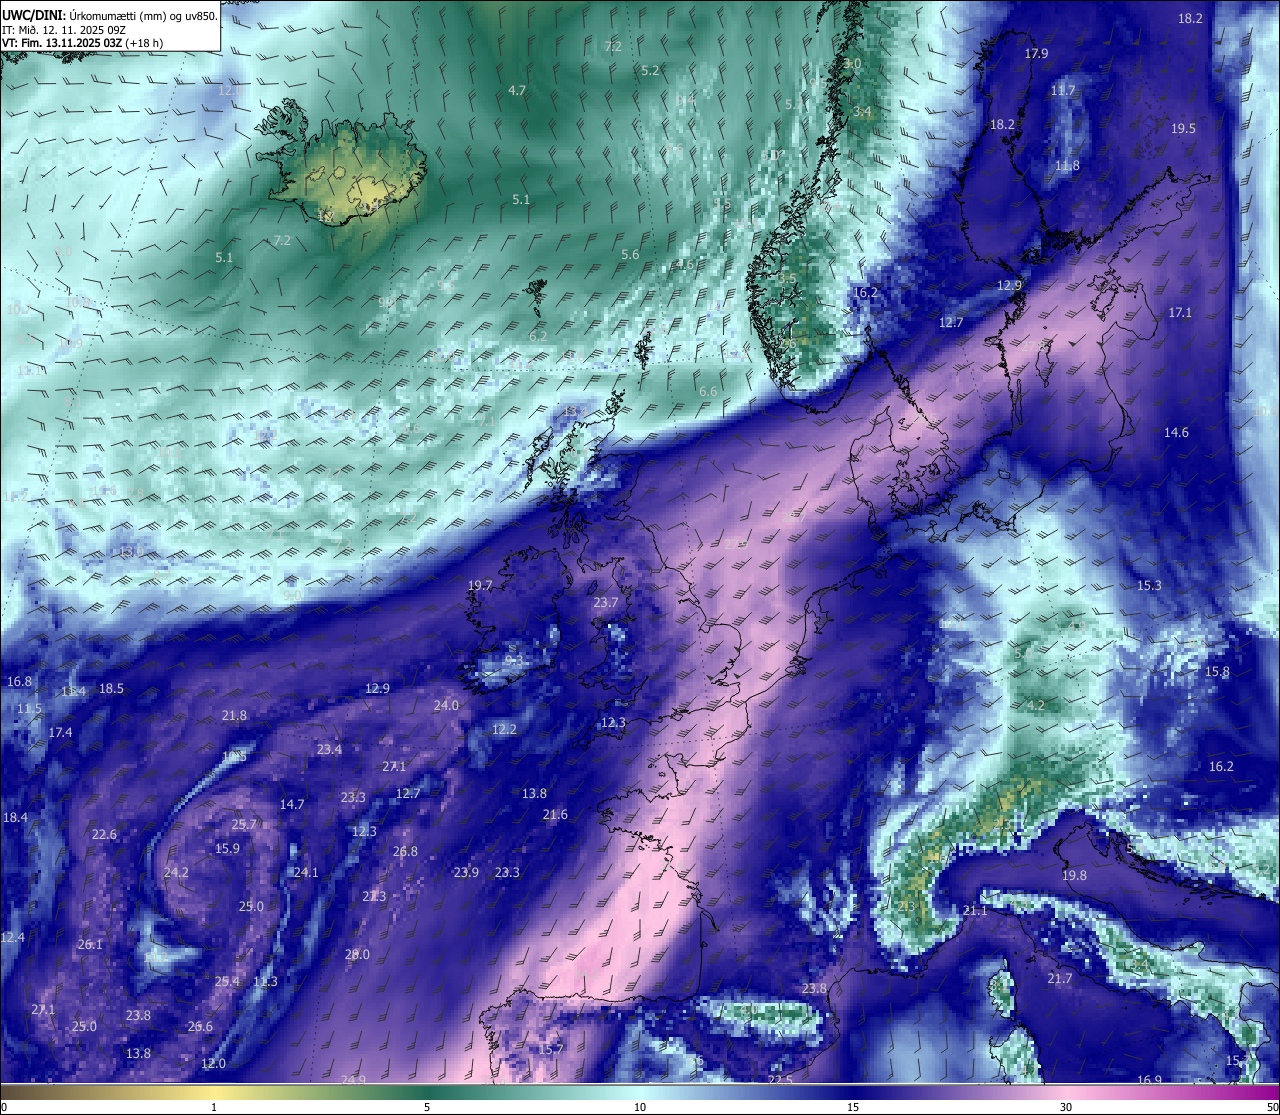Click the 6.6 value label
The height and width of the screenshot is (1115, 1280).
pos(708,391)
